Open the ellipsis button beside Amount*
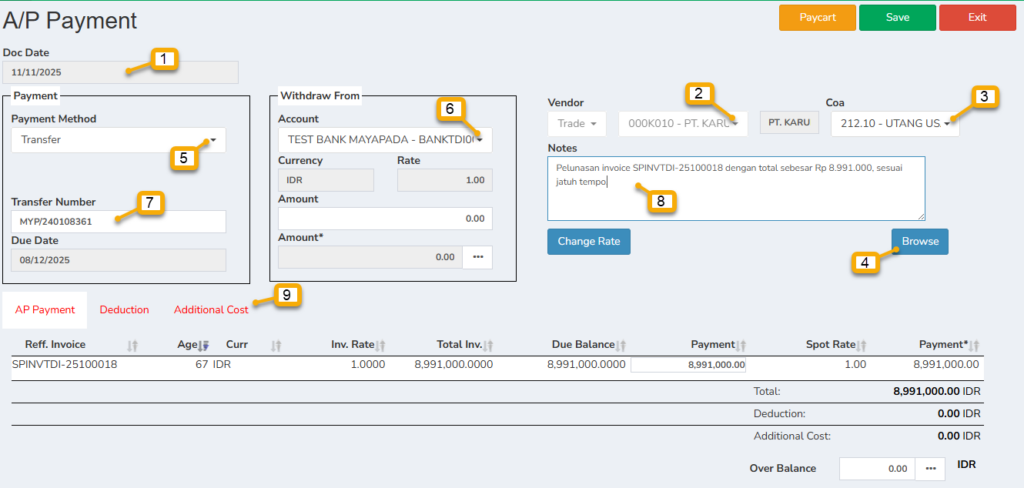Screen dimensions: 1024x488 click(x=477, y=257)
